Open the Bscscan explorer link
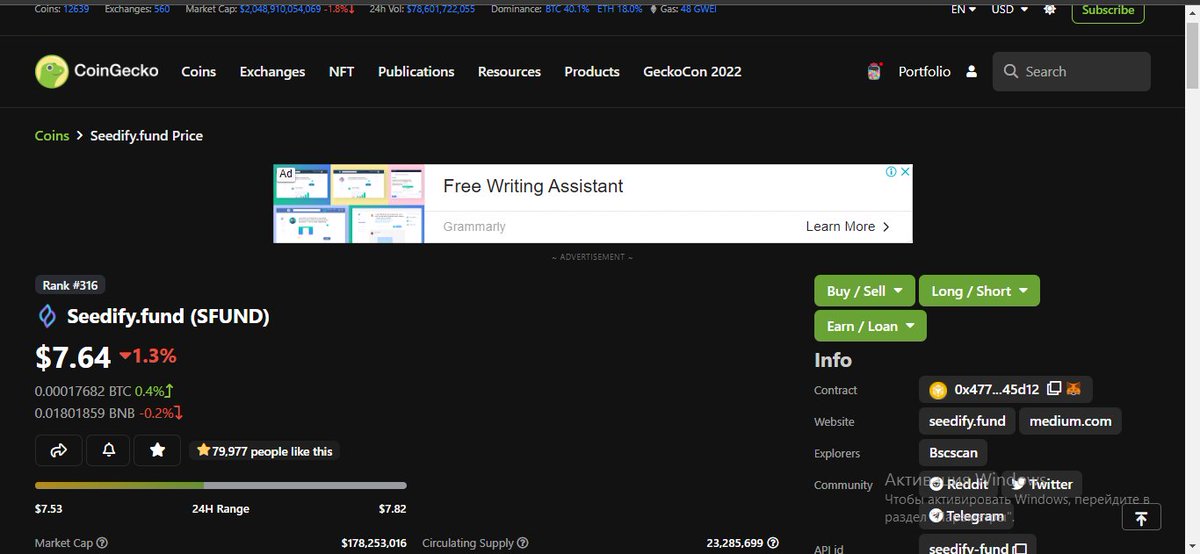The image size is (1200, 554). coord(953,453)
